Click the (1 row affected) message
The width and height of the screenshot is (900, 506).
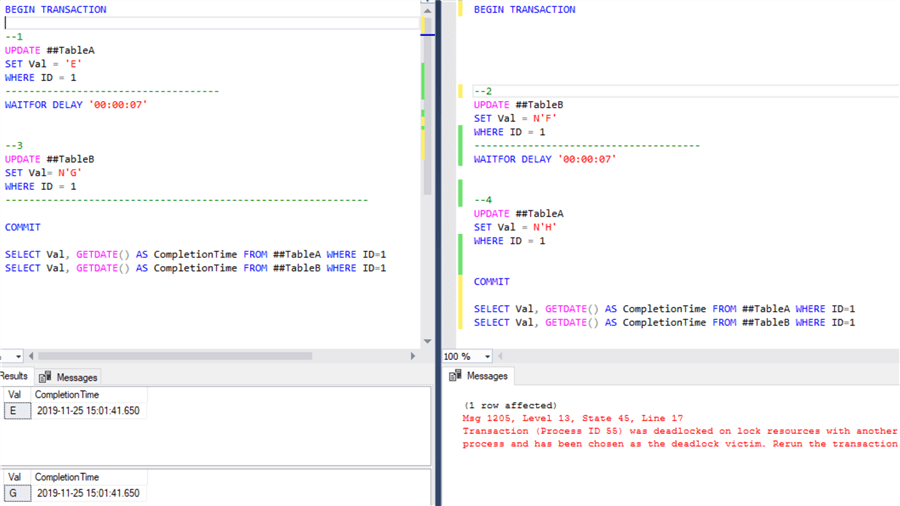pyautogui.click(x=510, y=406)
